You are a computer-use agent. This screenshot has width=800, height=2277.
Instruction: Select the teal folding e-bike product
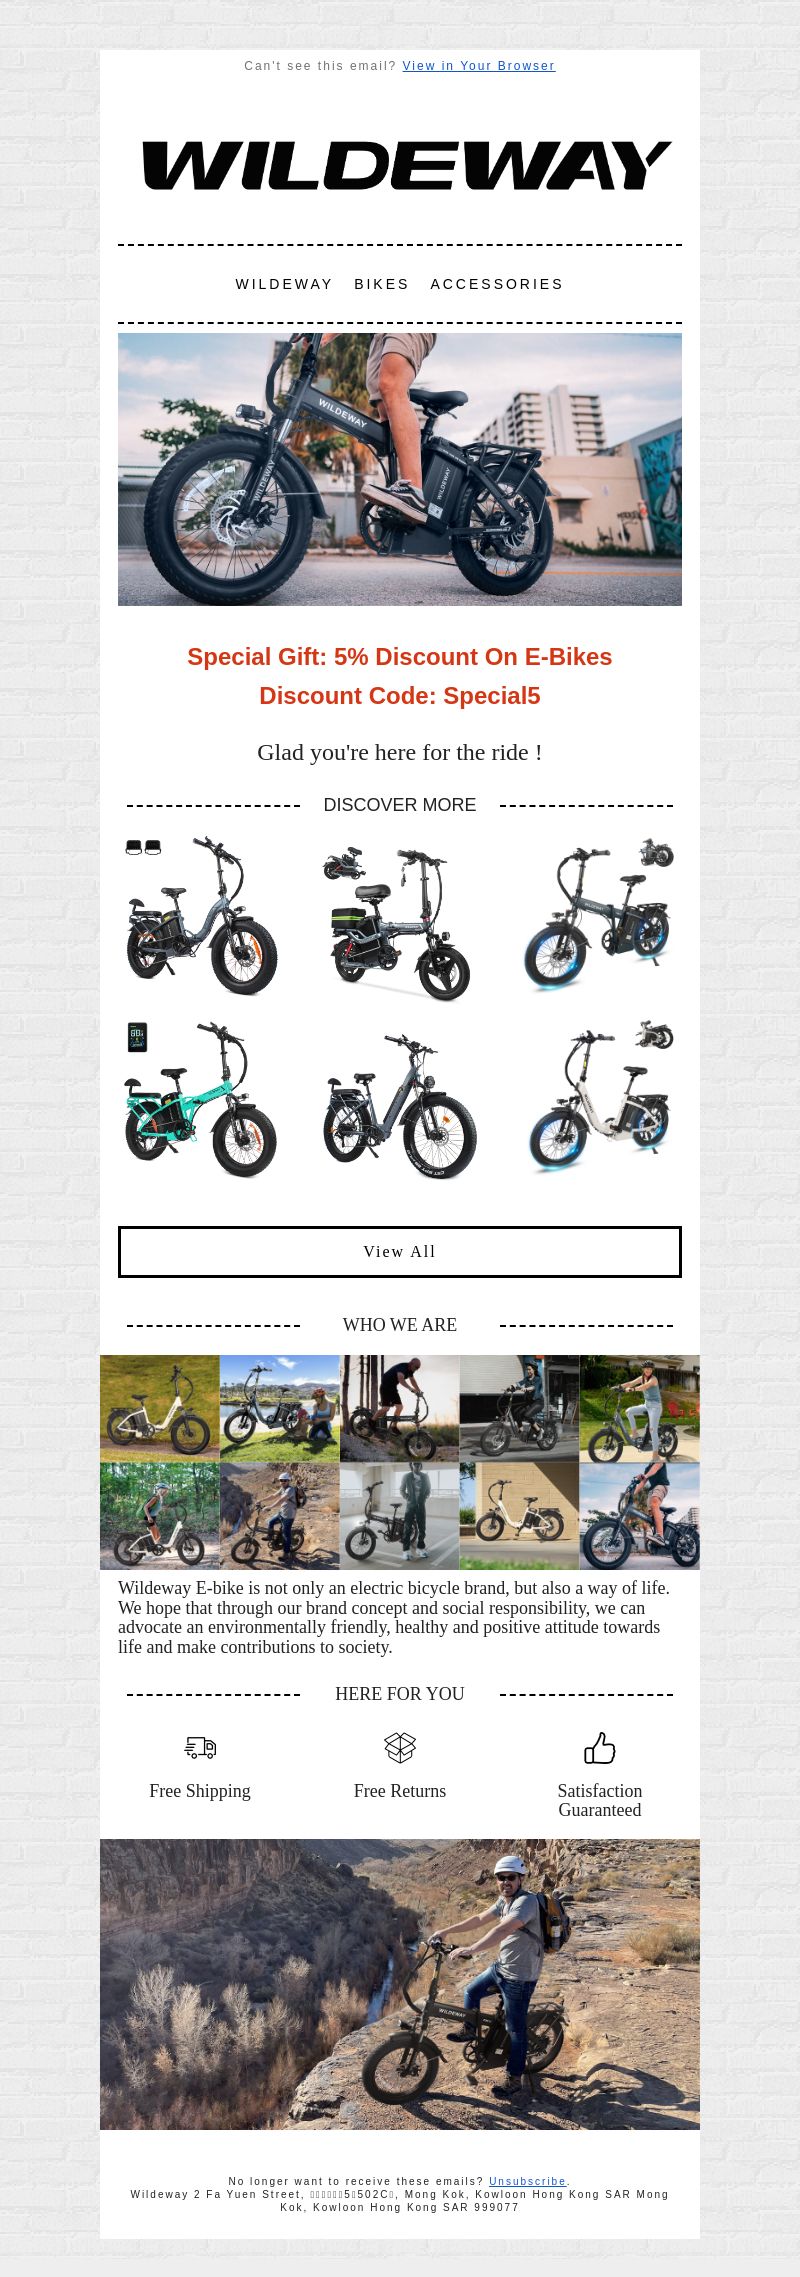(200, 1100)
